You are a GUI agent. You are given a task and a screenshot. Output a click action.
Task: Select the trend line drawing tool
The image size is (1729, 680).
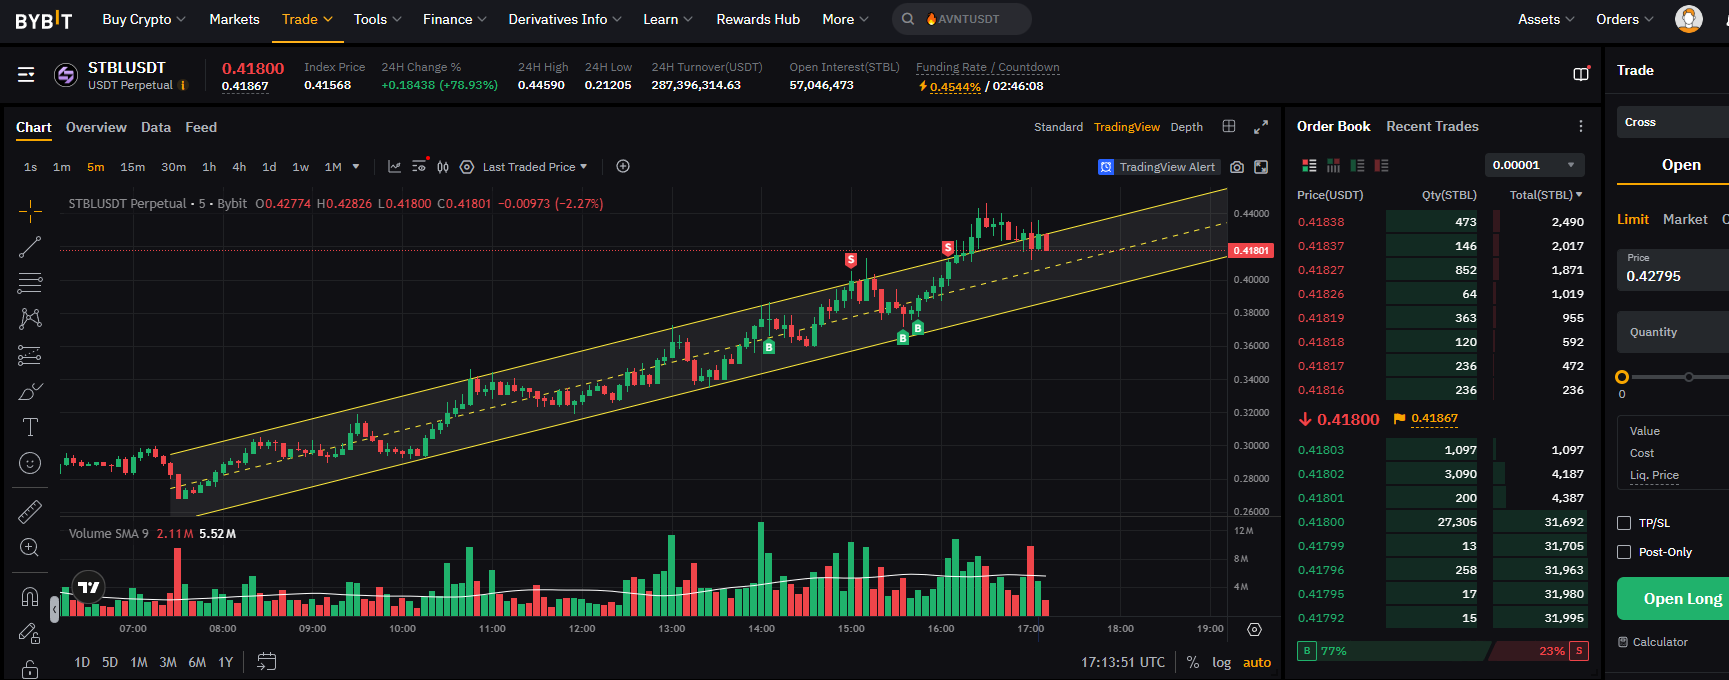(30, 247)
